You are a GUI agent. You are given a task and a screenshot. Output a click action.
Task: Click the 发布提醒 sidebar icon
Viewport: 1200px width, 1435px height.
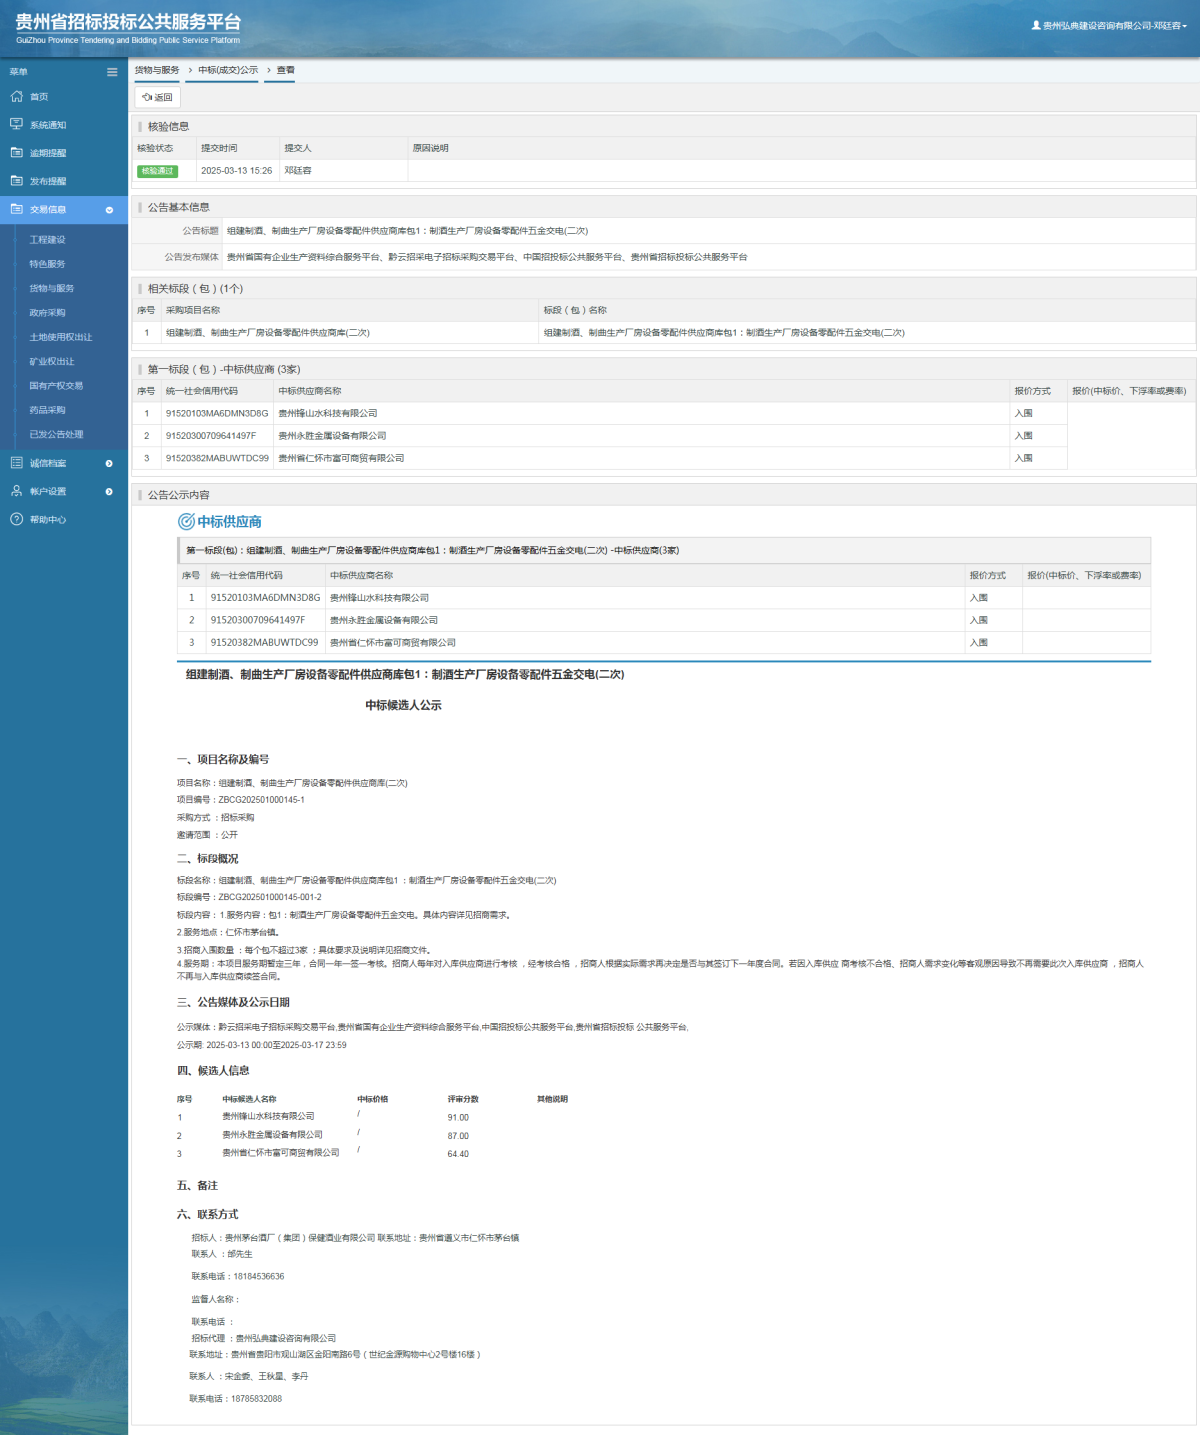pyautogui.click(x=16, y=181)
